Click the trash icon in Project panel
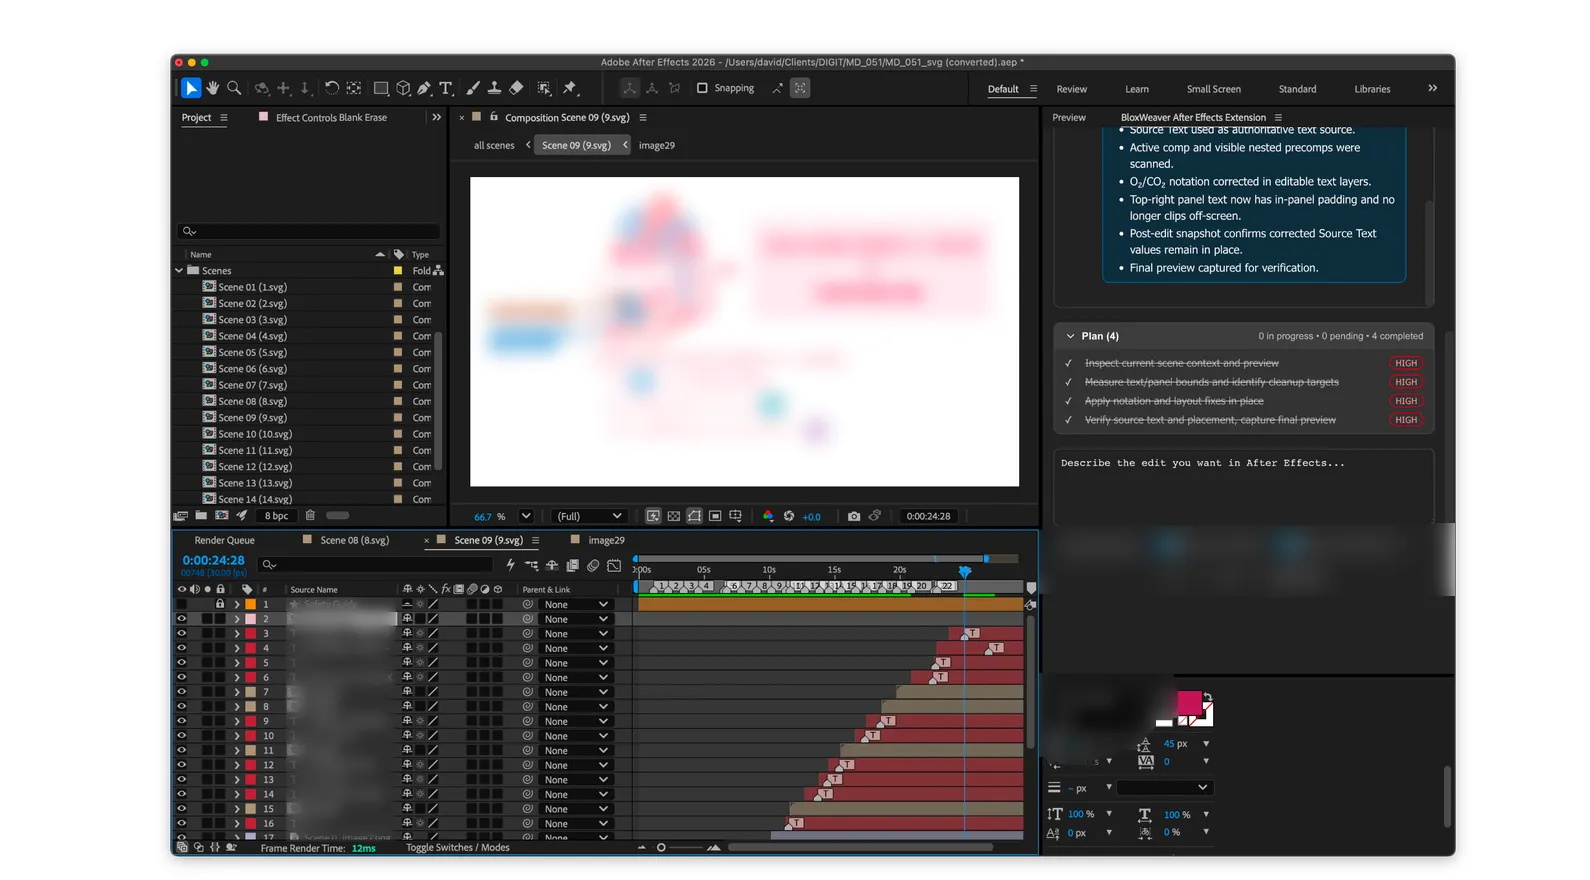Viewport: 1590px width, 880px height. coord(310,516)
